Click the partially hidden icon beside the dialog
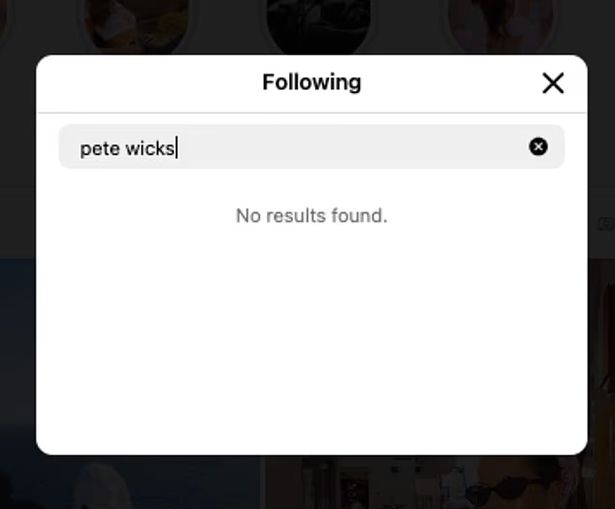This screenshot has height=509, width=615. pyautogui.click(x=606, y=224)
